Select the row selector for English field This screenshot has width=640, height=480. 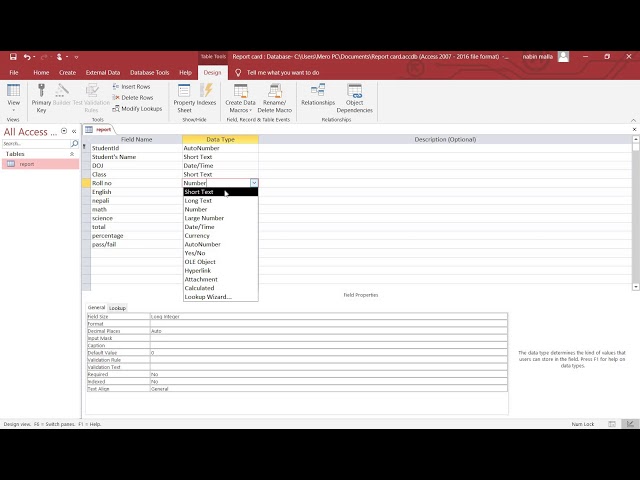pyautogui.click(x=86, y=192)
